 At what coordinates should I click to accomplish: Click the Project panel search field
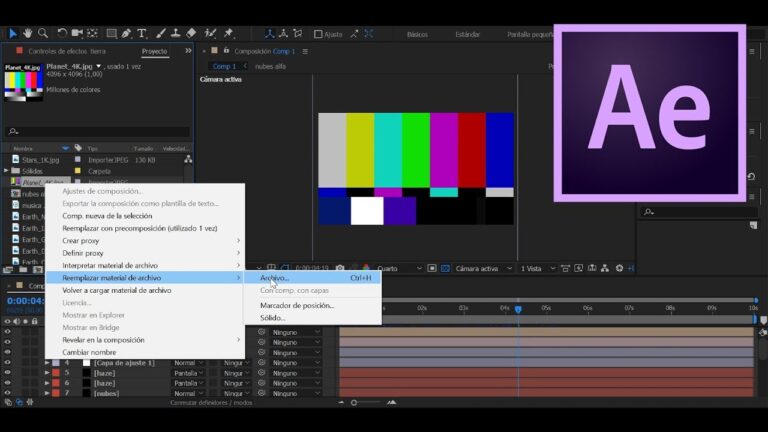click(x=98, y=131)
